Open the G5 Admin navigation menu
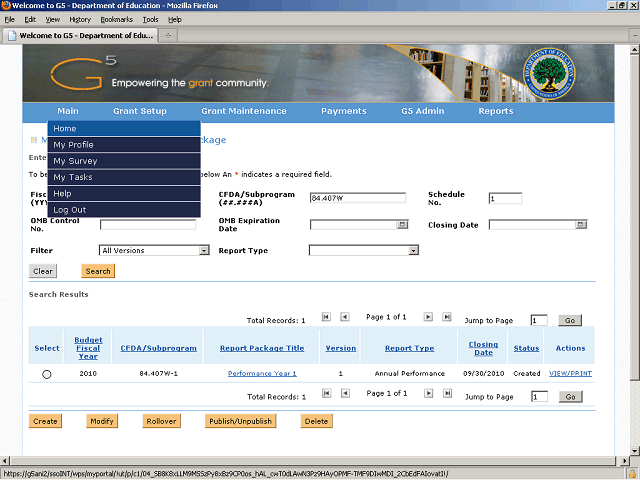640x480 pixels. click(x=422, y=111)
